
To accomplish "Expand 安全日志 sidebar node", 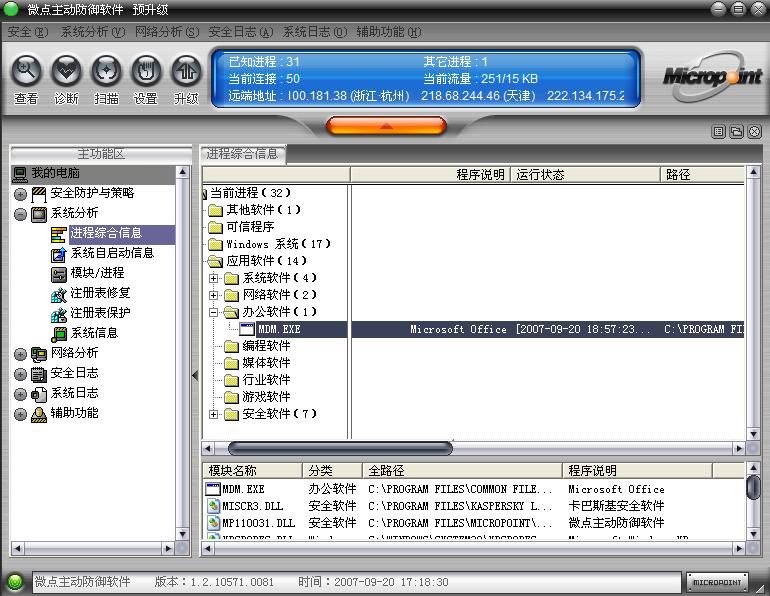I will pos(21,374).
